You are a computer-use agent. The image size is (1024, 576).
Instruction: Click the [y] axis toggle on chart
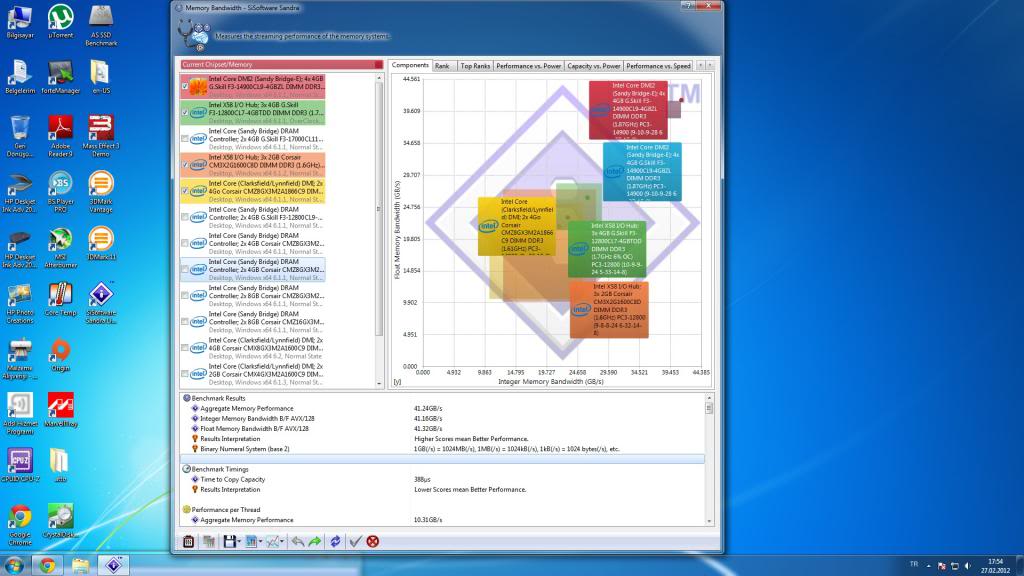coord(397,382)
